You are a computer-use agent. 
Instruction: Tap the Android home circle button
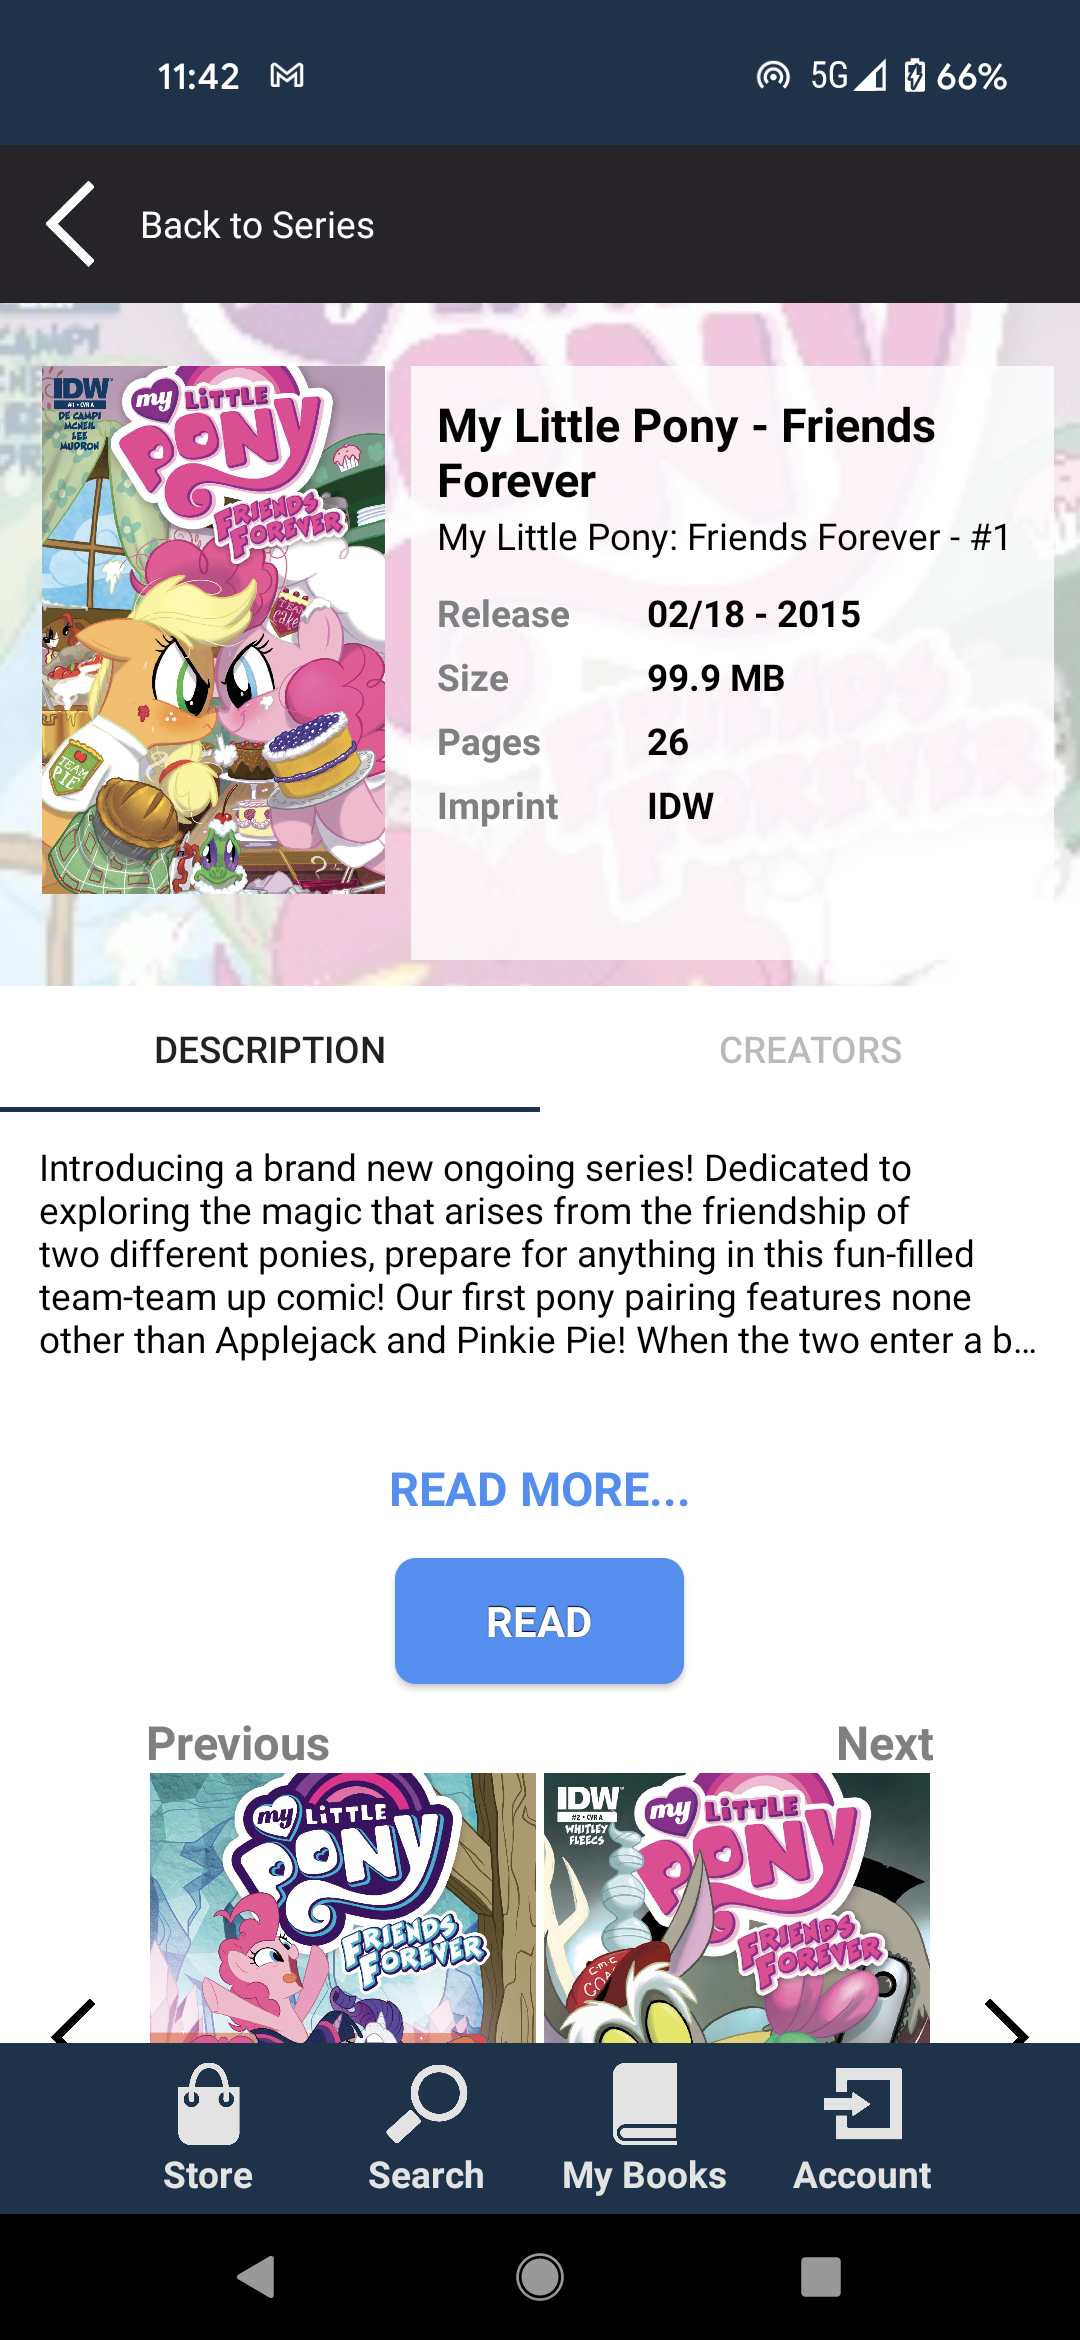tap(540, 2277)
